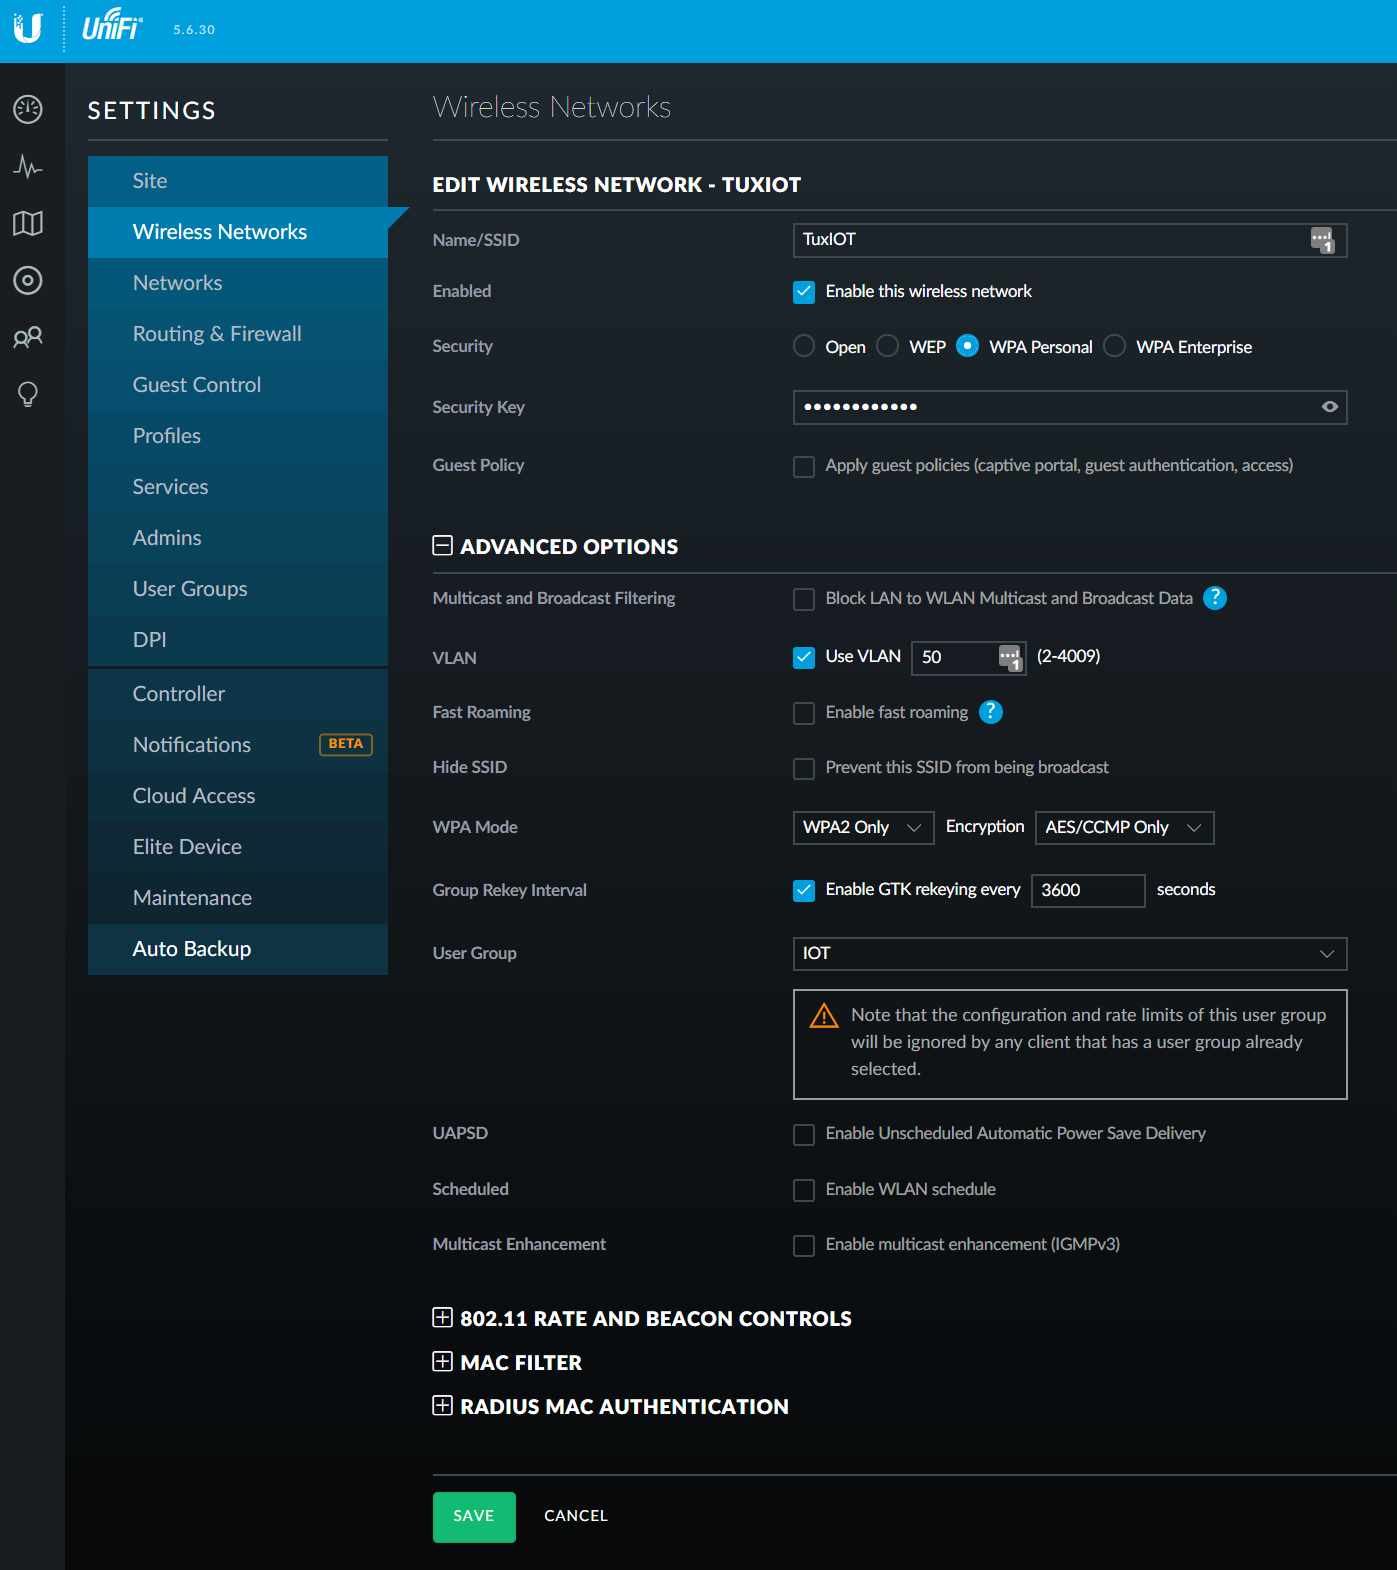Open the Dashboard gauge icon

[x=28, y=109]
